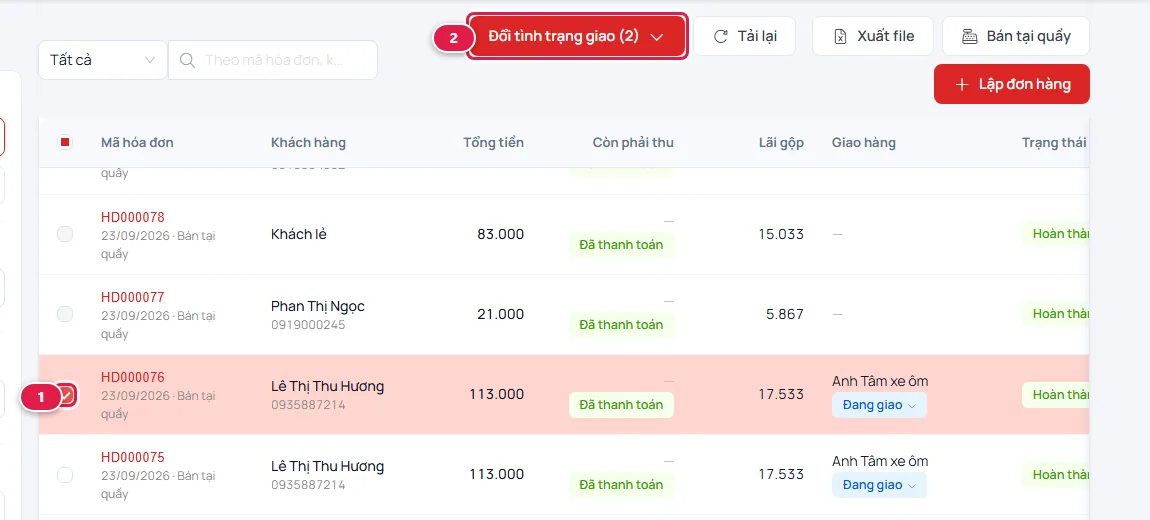
Task: Open invoice link HD000077
Action: 133,297
